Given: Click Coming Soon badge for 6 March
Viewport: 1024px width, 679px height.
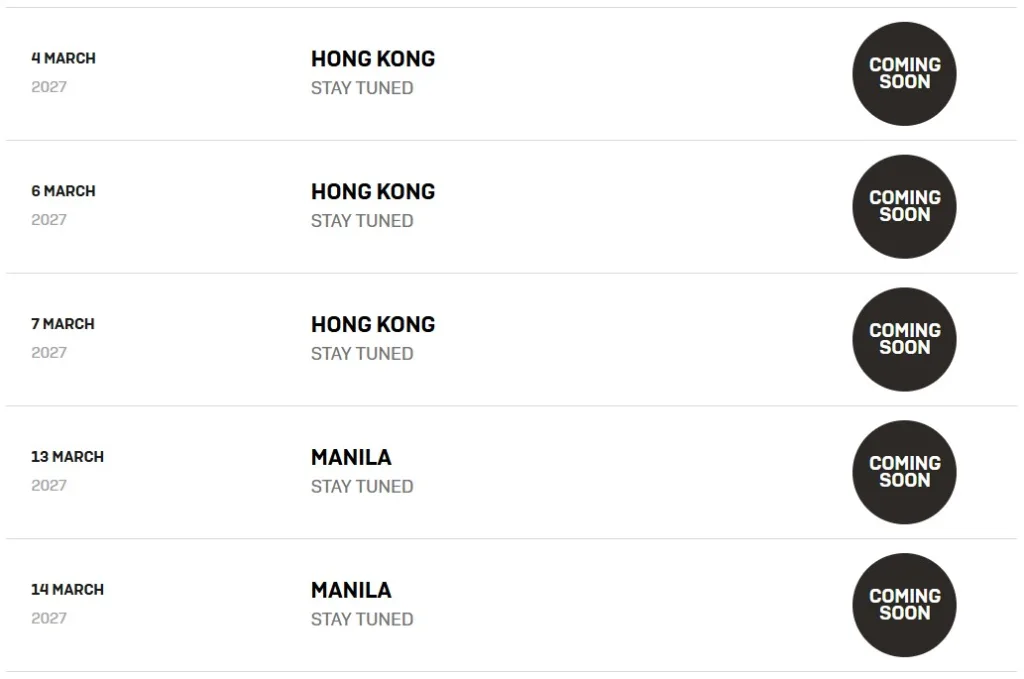Looking at the screenshot, I should click(904, 207).
